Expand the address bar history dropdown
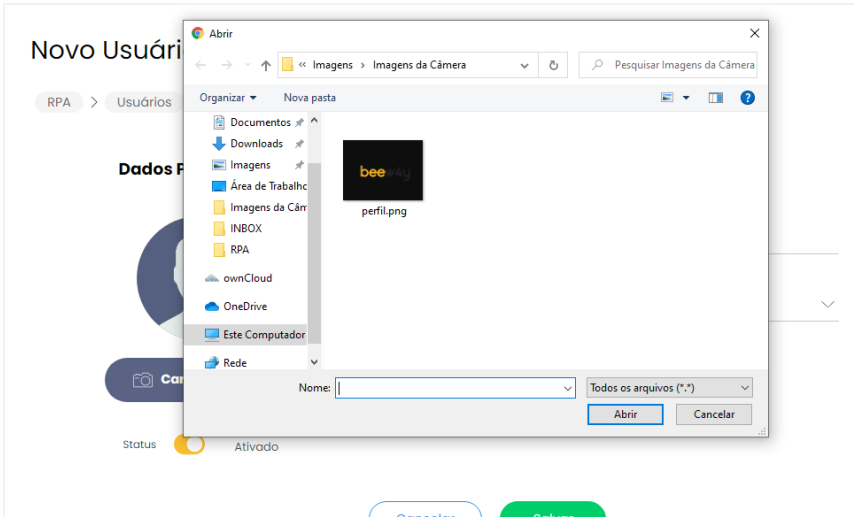 tap(524, 65)
